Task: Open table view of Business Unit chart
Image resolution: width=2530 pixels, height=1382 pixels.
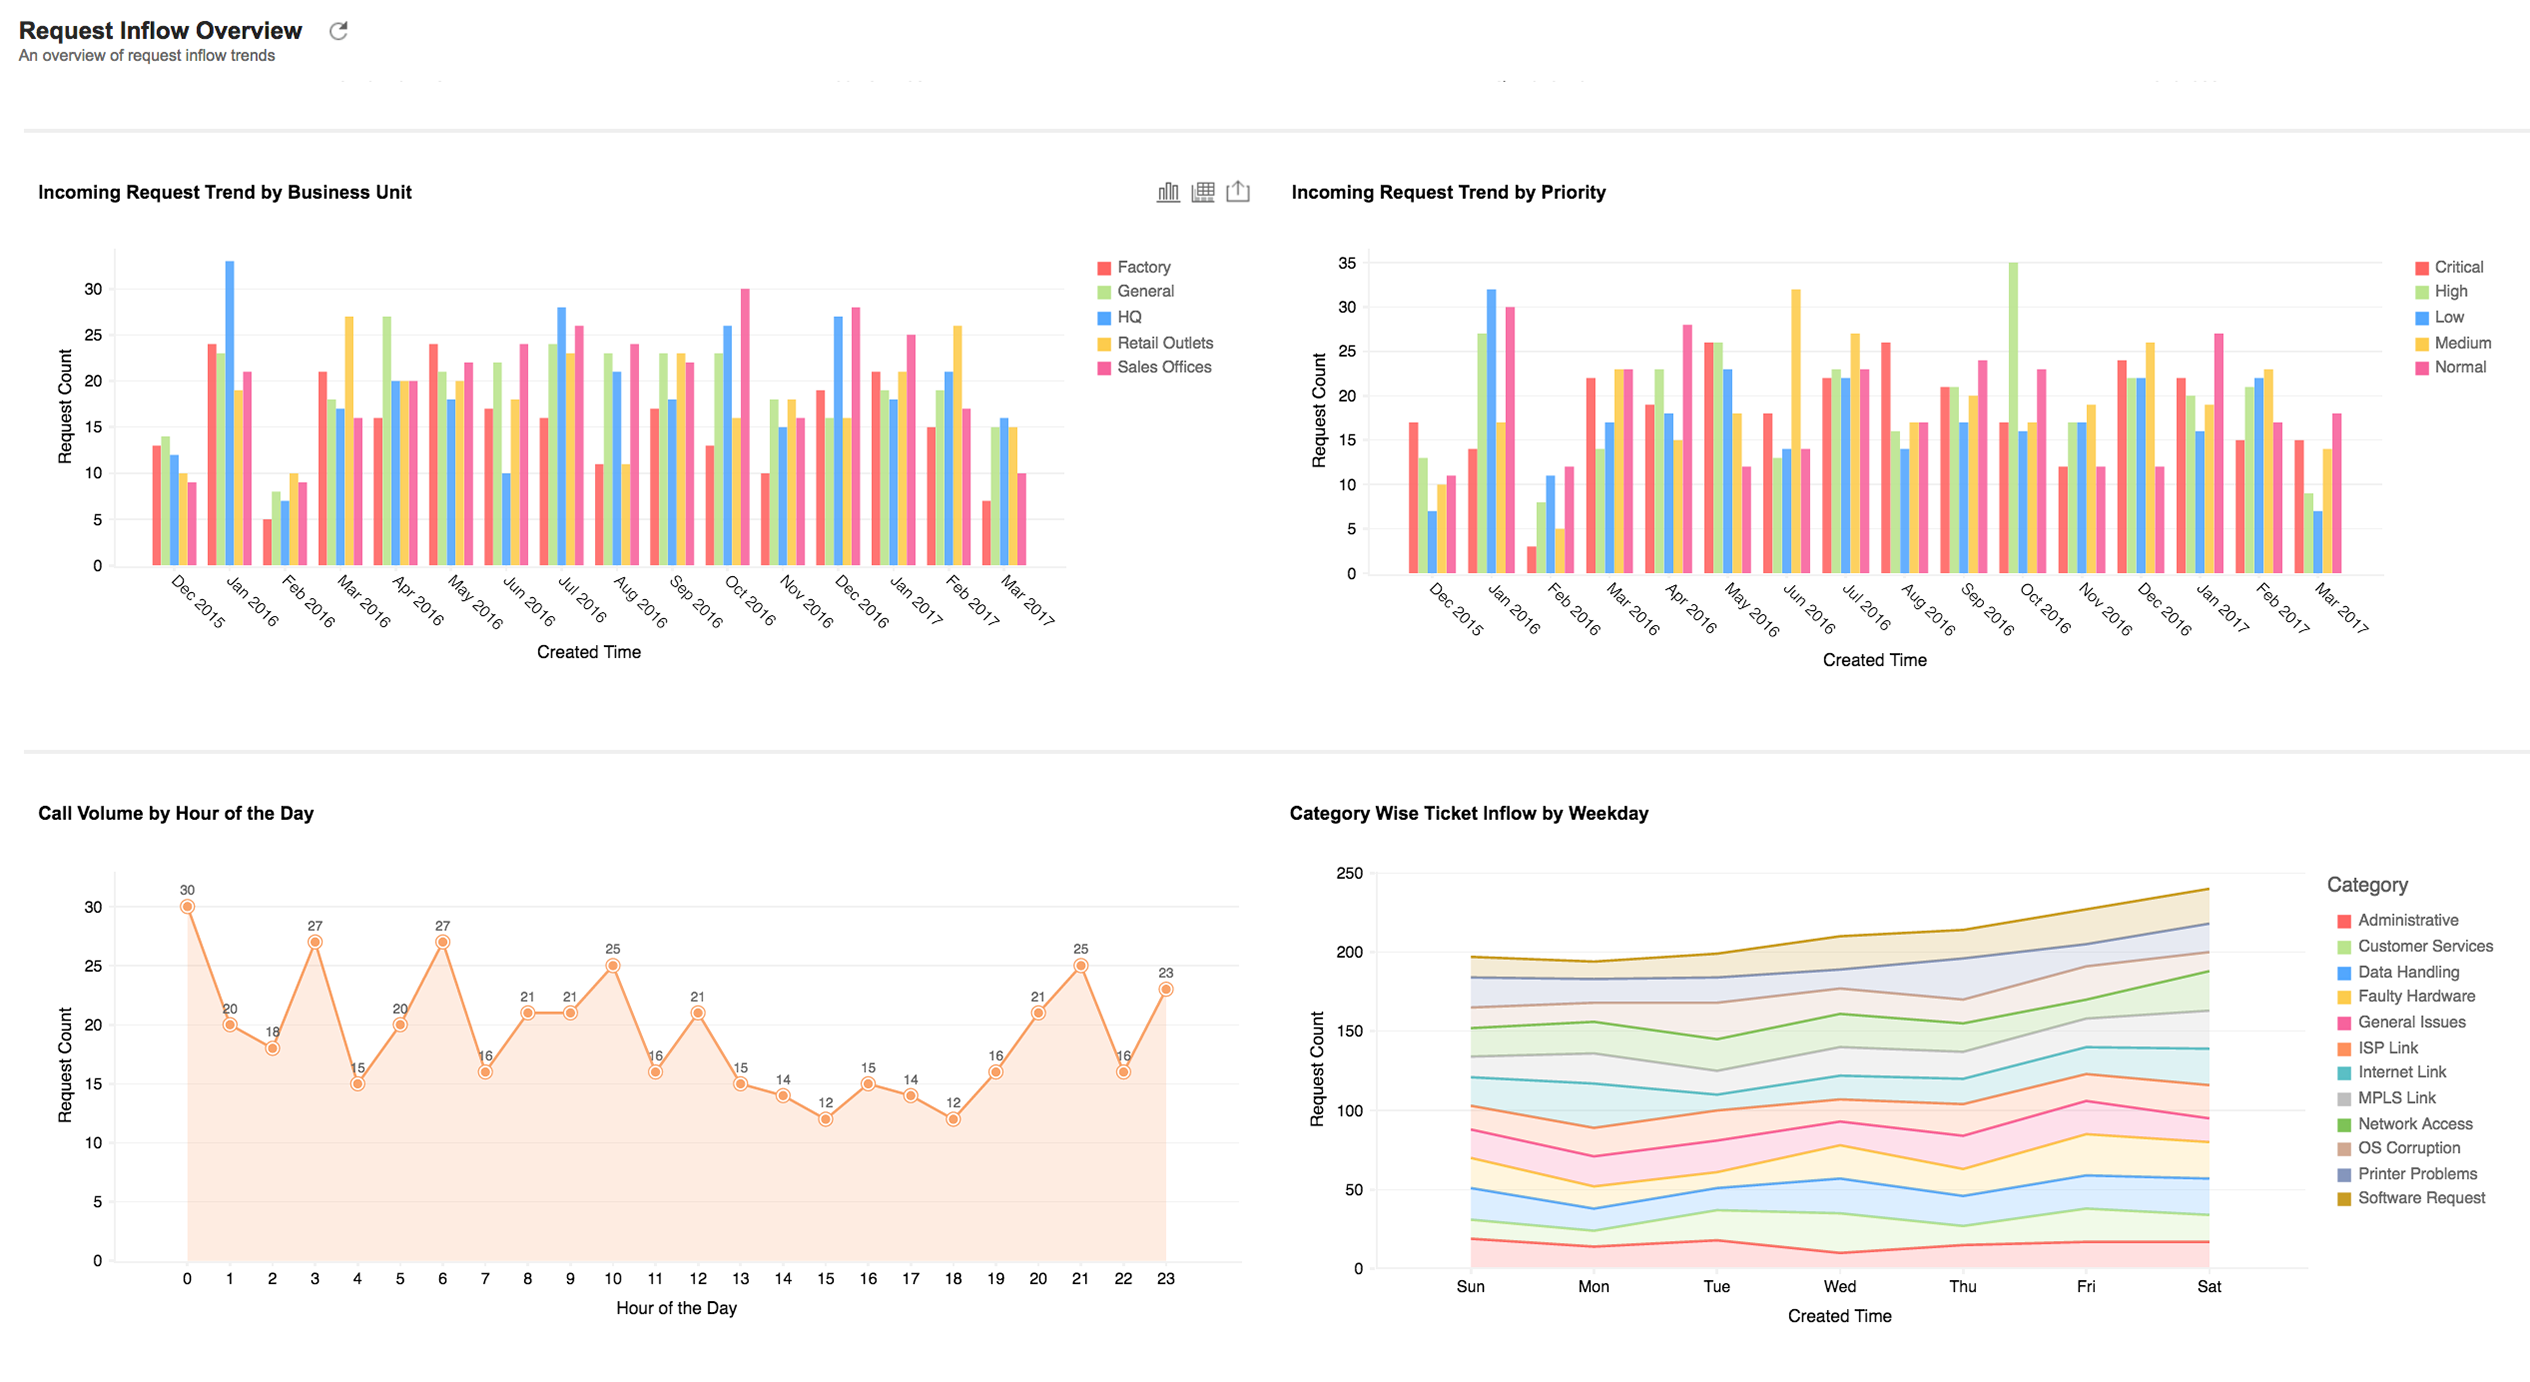Action: tap(1202, 192)
